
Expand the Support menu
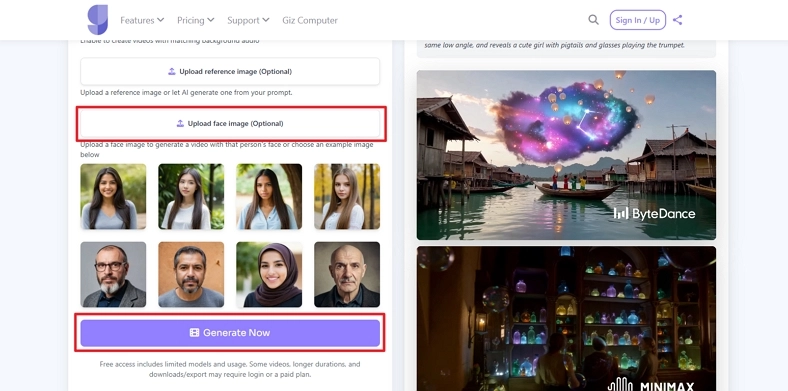pyautogui.click(x=248, y=20)
